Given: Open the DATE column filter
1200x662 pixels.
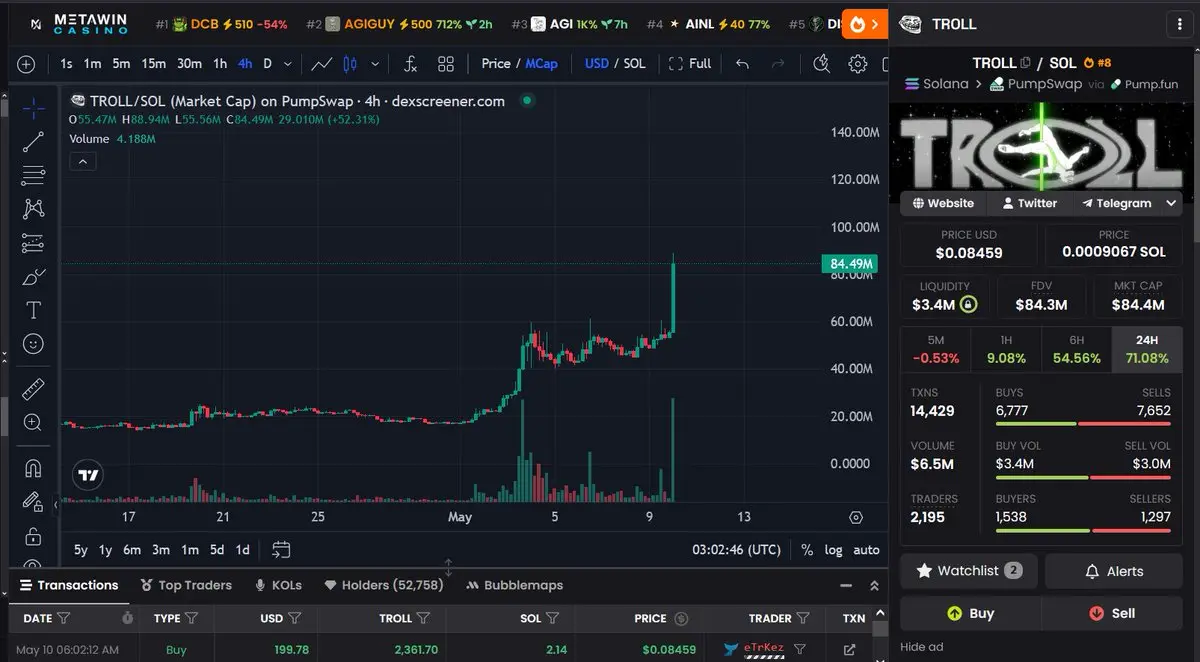Looking at the screenshot, I should [64, 618].
